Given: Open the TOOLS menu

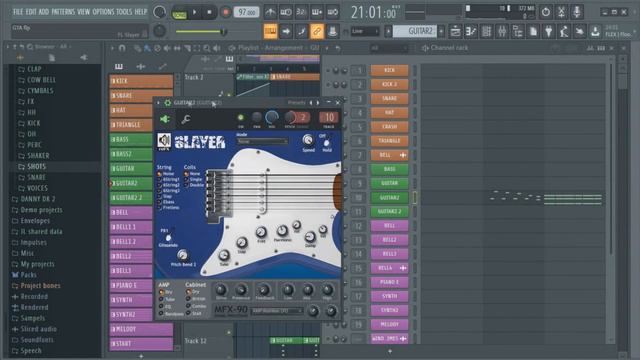Looking at the screenshot, I should (124, 11).
